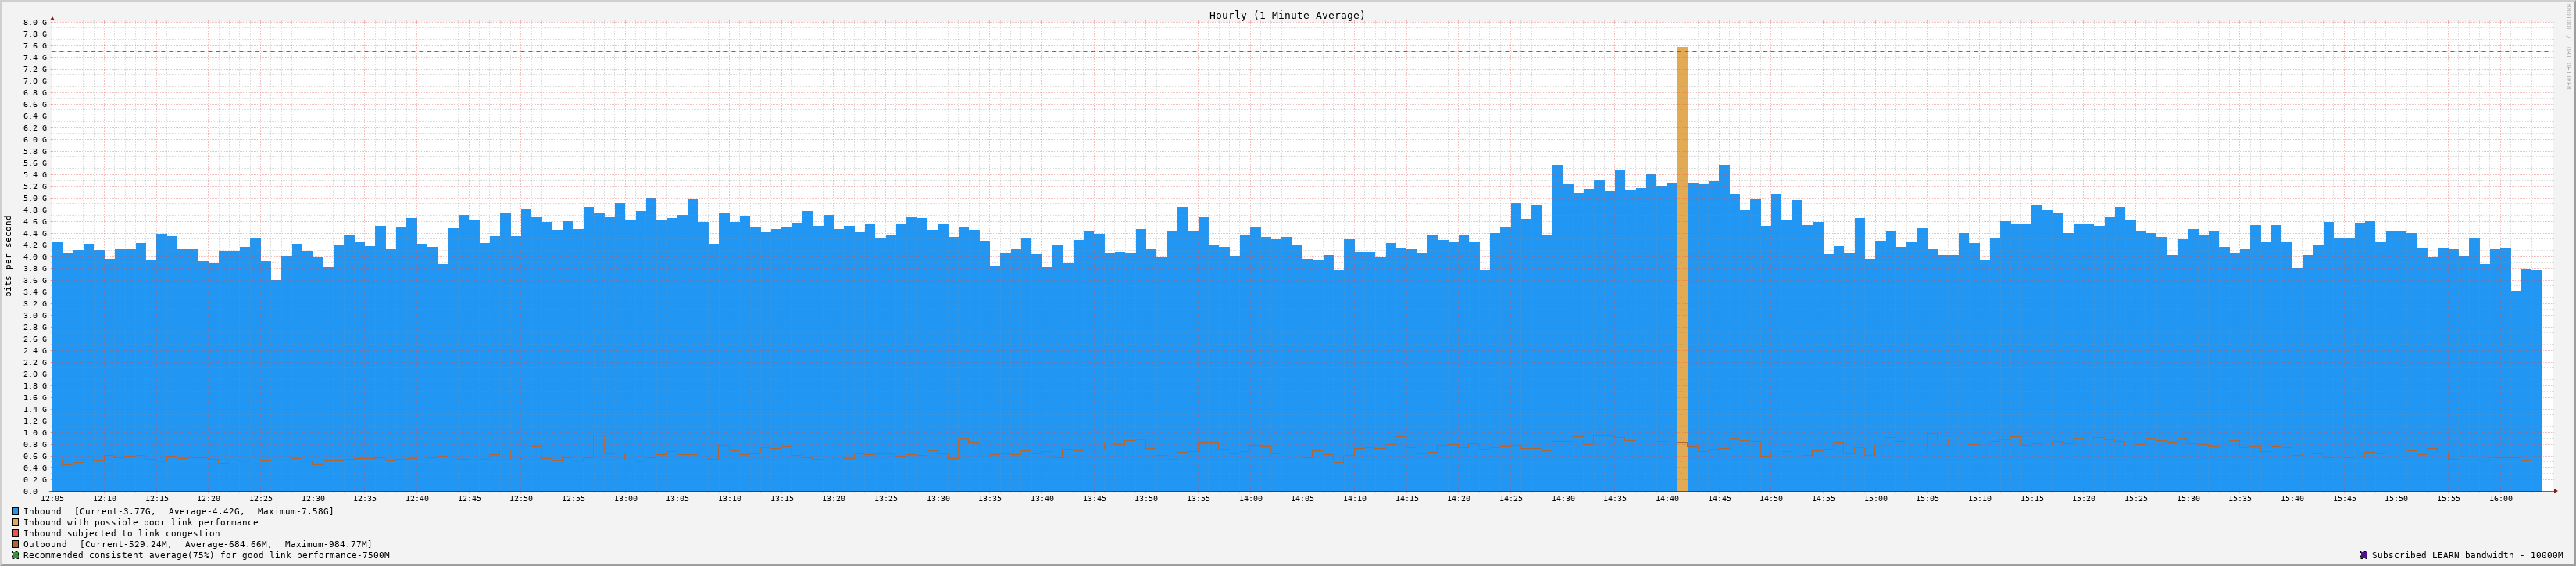Click the 16:00 time axis label
Screen dimensions: 2576x566
click(x=2500, y=498)
